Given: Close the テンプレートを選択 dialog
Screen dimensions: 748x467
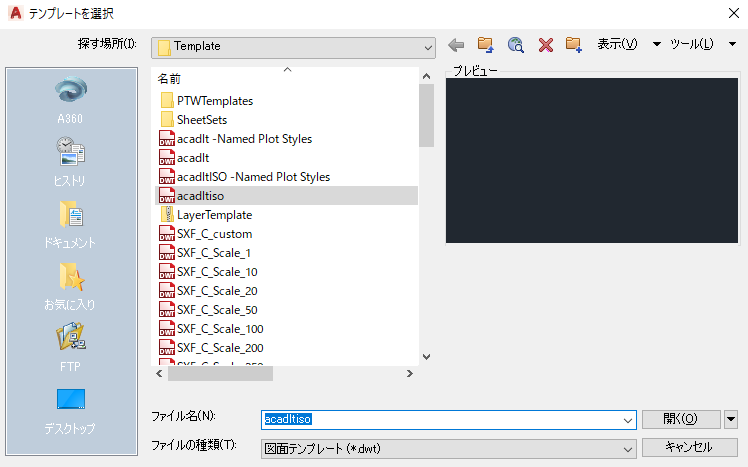Looking at the screenshot, I should [734, 13].
